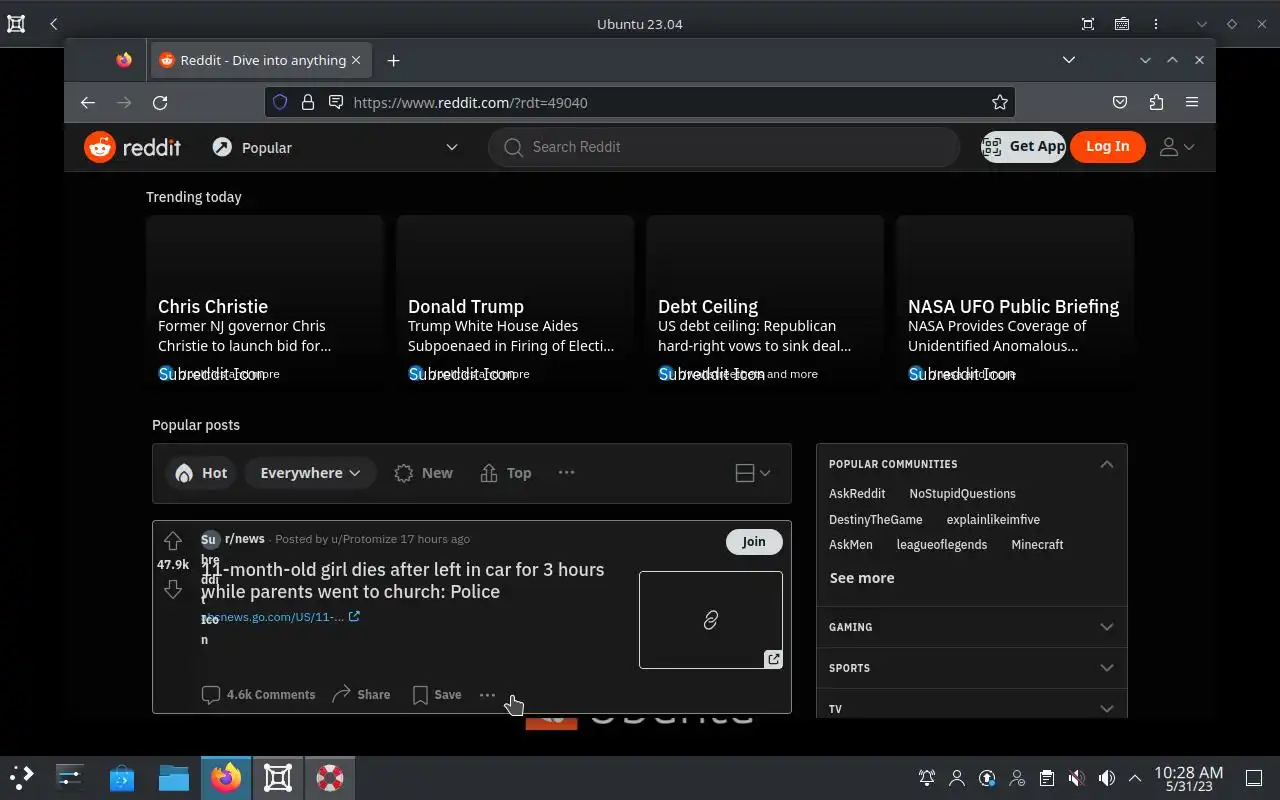
Task: Open the DestinyTheGame community link
Action: pyautogui.click(x=876, y=520)
